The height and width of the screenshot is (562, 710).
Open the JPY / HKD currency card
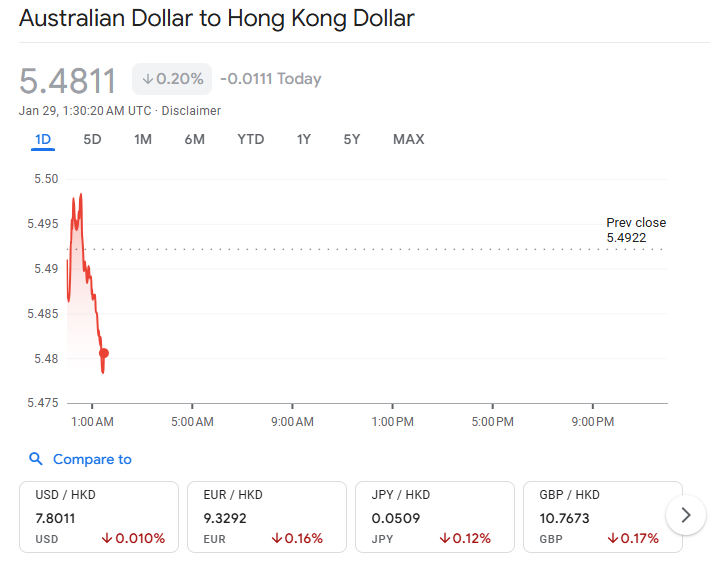coord(435,516)
